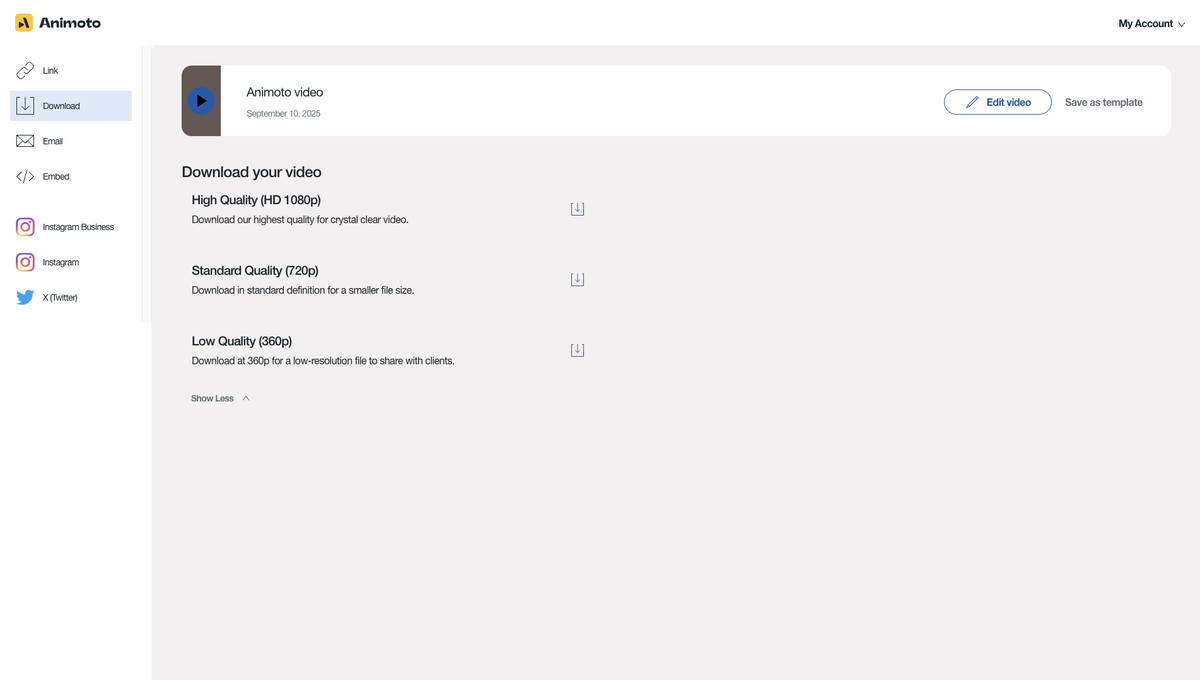Collapse the quality list via Show Less
Screen dimensions: 1200x680
click(211, 398)
